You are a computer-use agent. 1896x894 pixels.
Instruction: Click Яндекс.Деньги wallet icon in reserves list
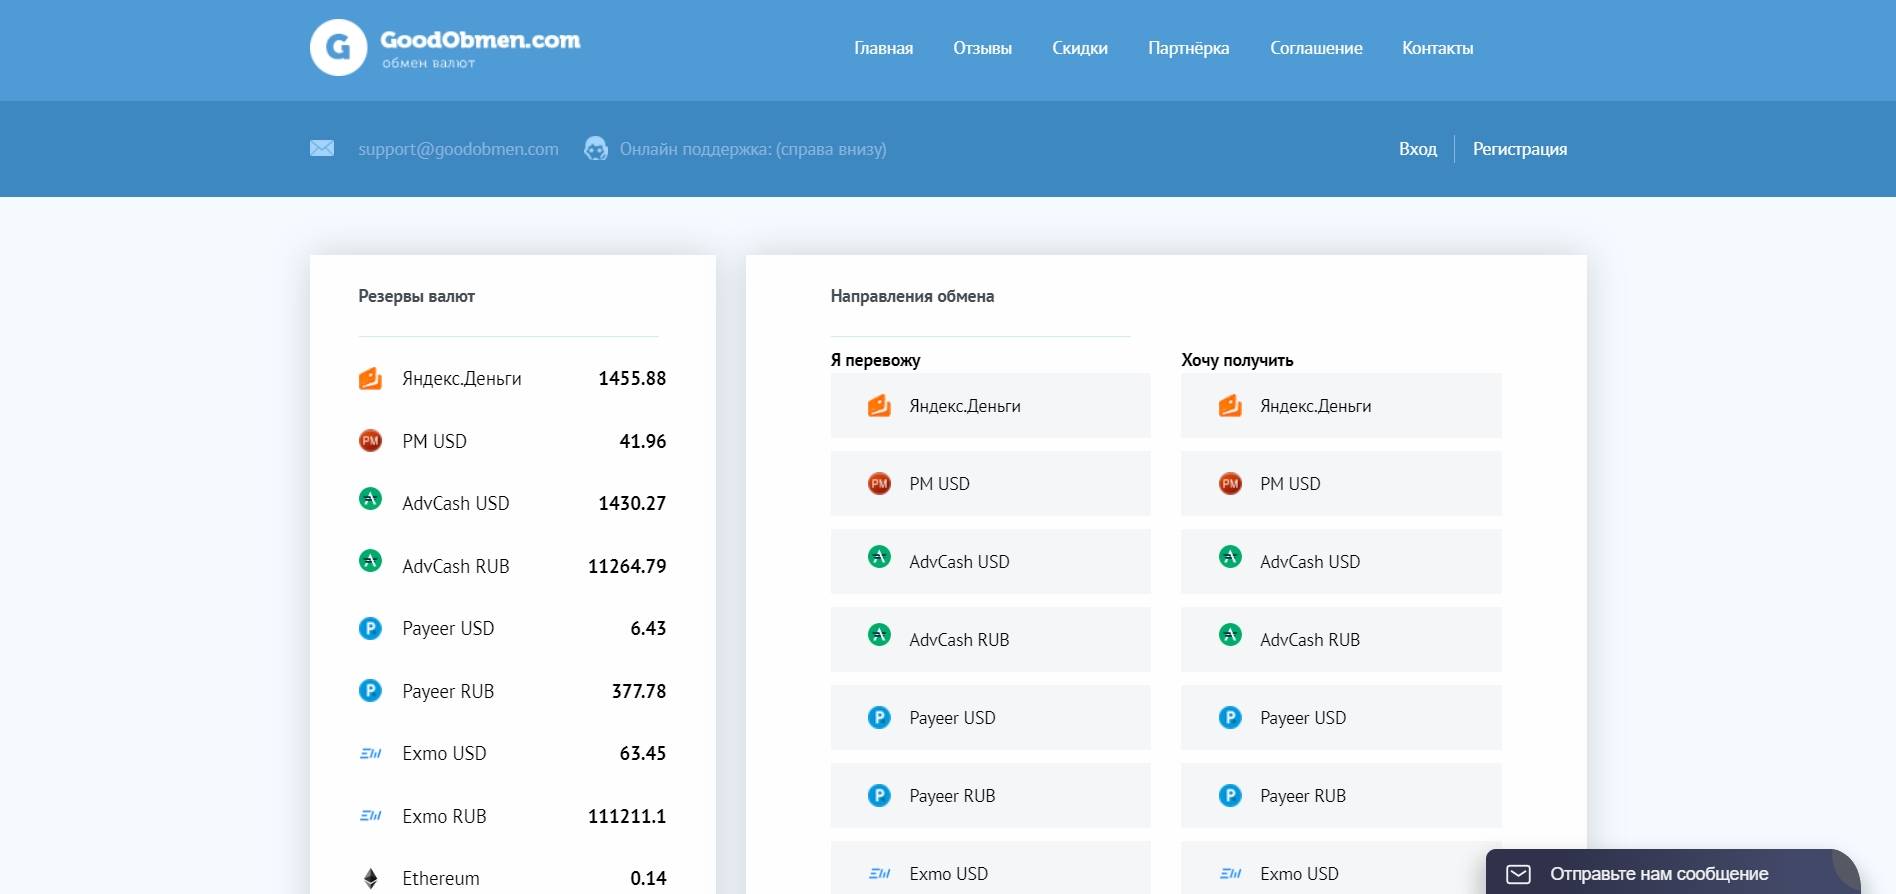coord(370,378)
